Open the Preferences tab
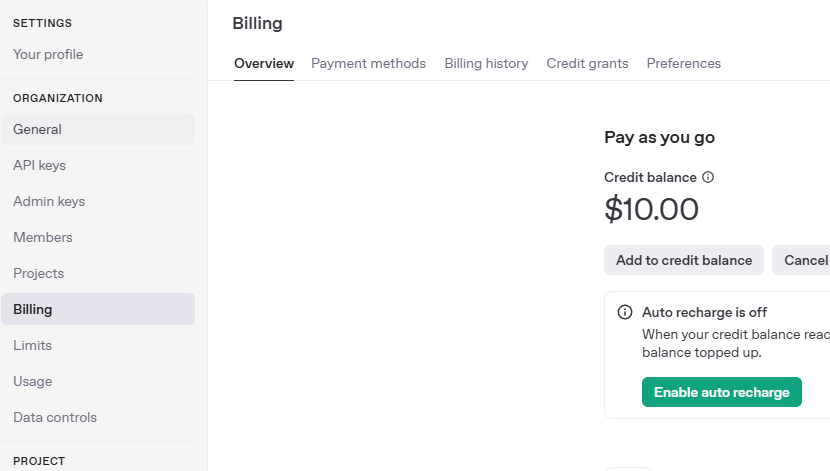The image size is (830, 471). click(683, 63)
